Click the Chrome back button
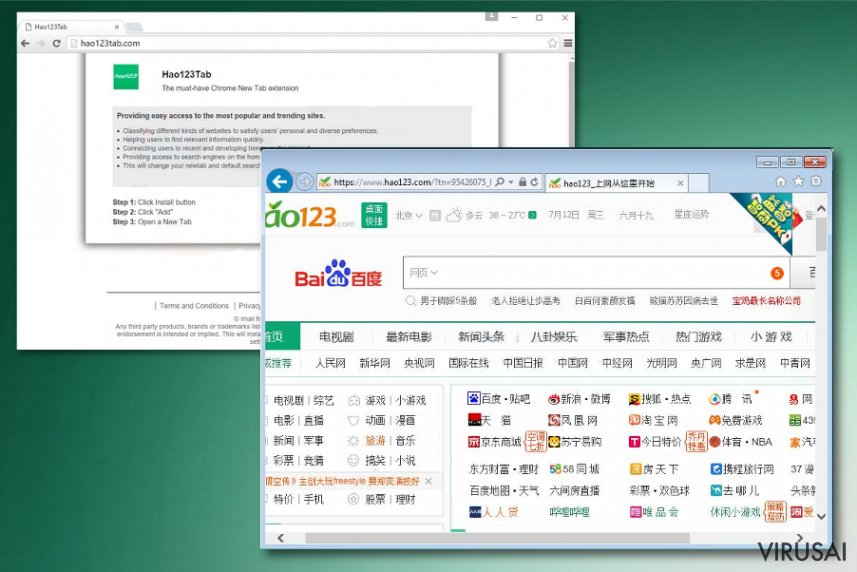This screenshot has height=572, width=857. [x=25, y=43]
